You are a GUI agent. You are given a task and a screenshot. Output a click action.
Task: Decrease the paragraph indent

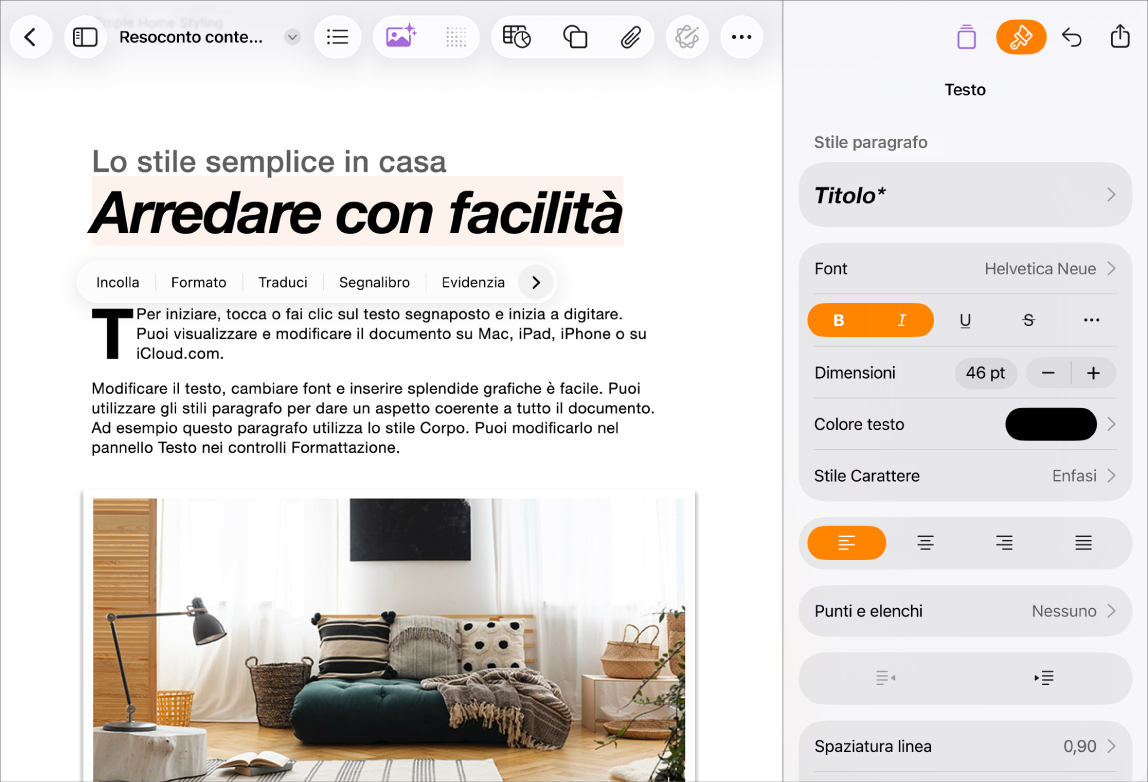coord(885,678)
